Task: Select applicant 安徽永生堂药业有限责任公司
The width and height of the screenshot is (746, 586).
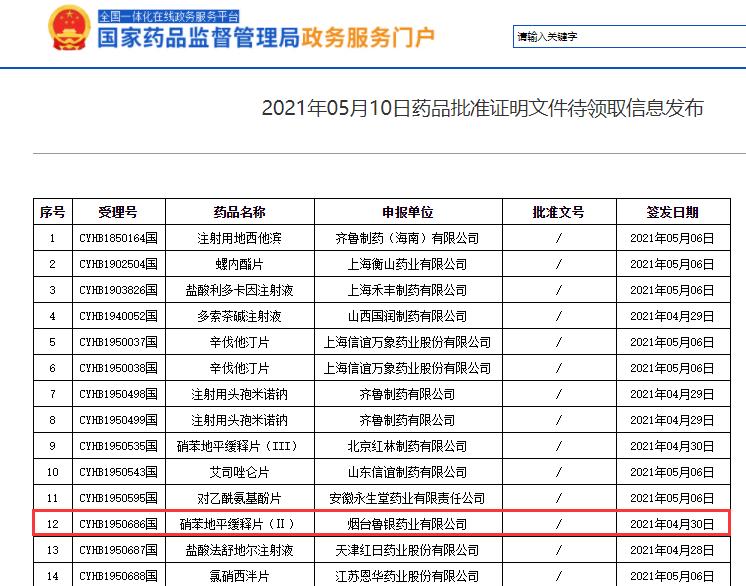Action: (x=407, y=498)
